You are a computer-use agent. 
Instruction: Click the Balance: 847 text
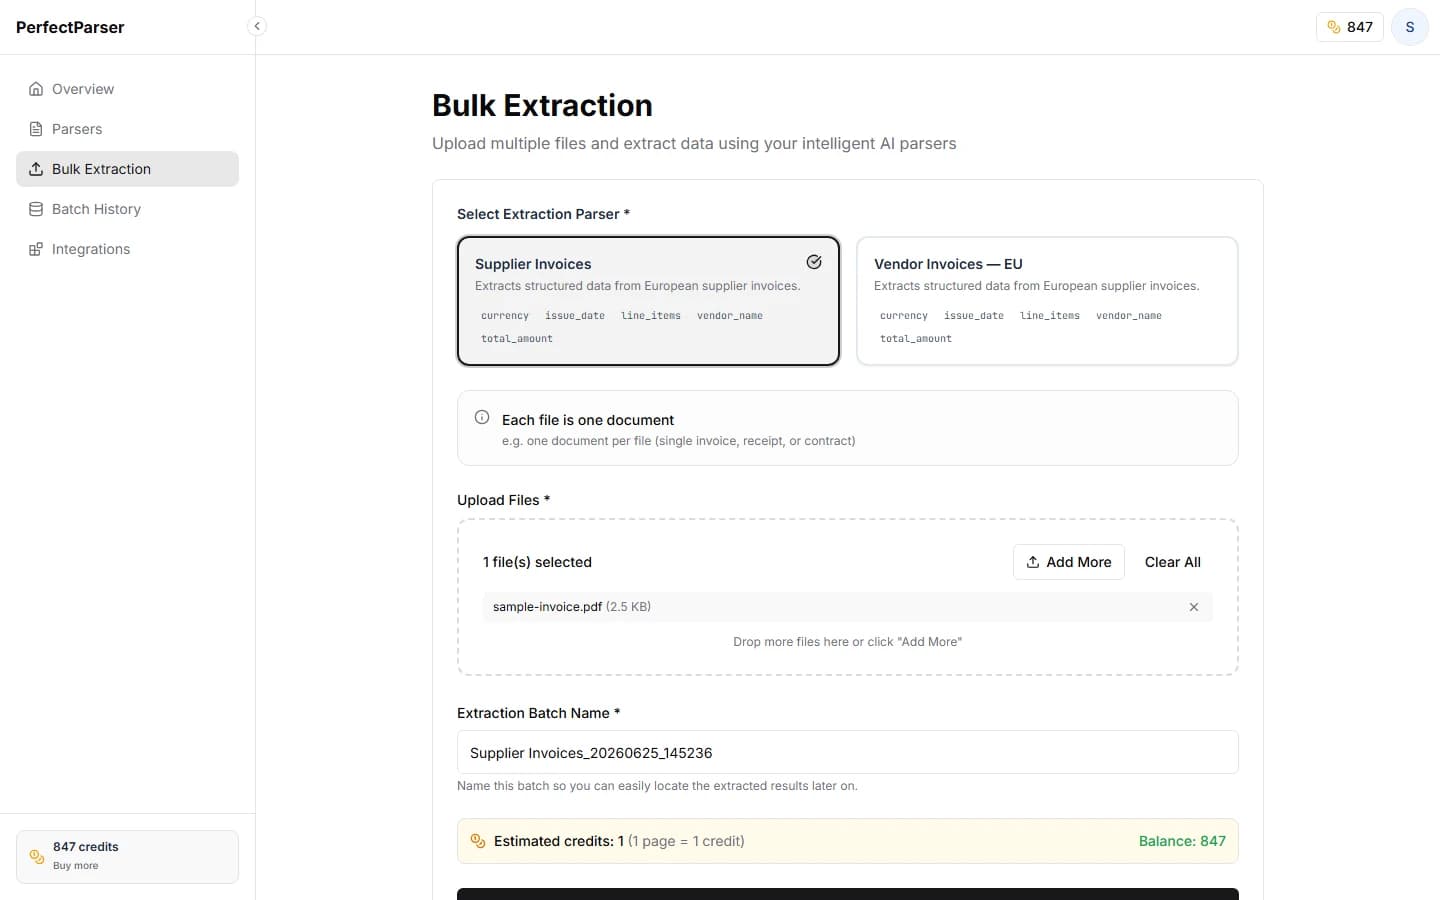click(1182, 841)
